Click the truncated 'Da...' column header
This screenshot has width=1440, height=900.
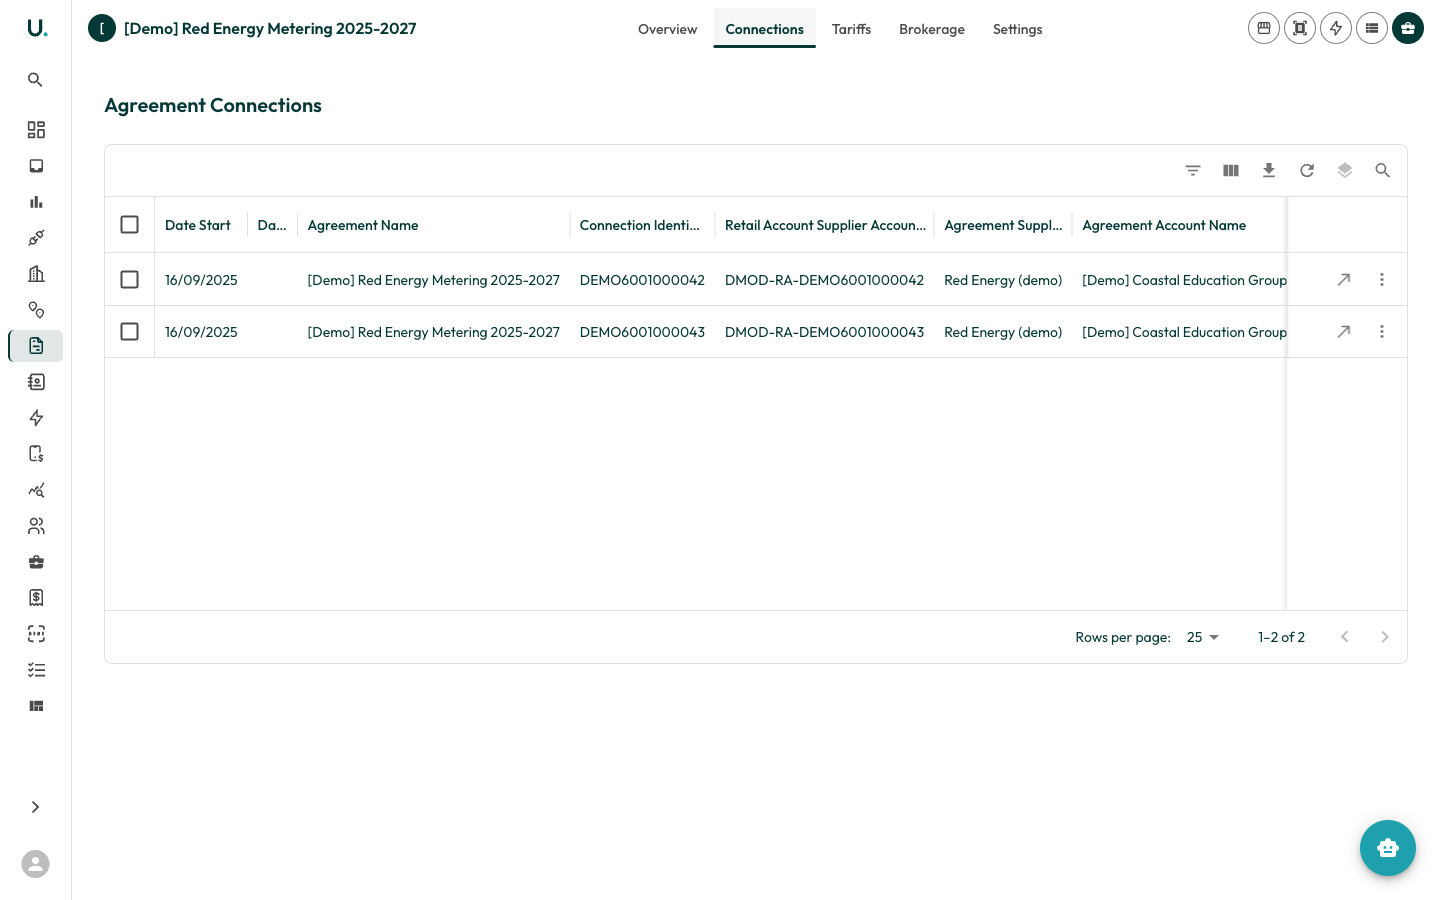[272, 225]
